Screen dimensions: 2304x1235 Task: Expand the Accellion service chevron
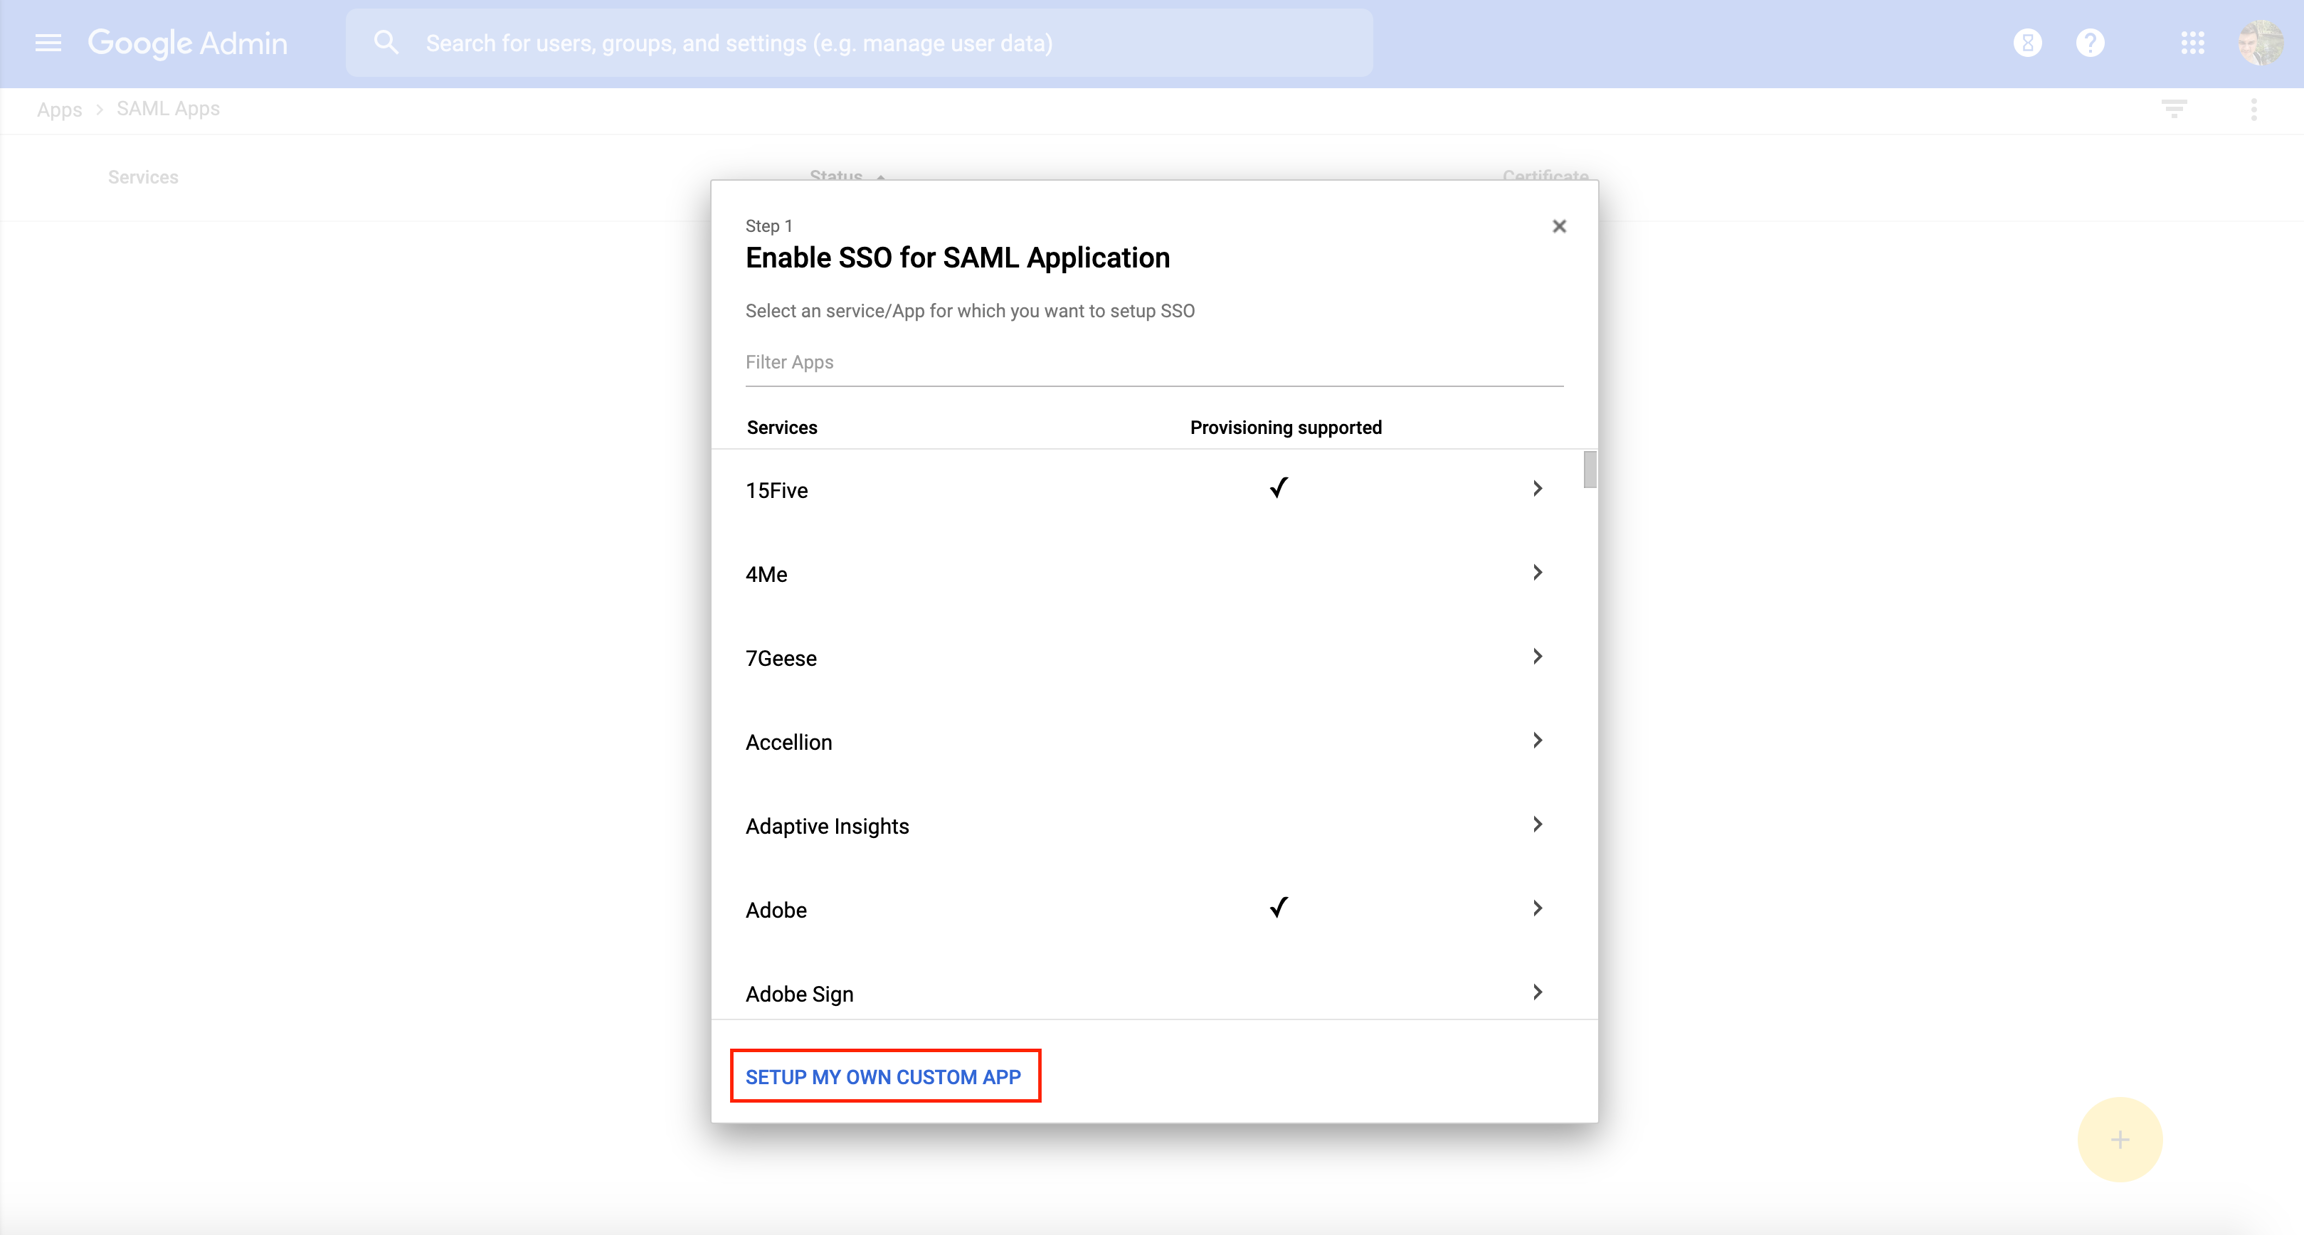click(1537, 741)
